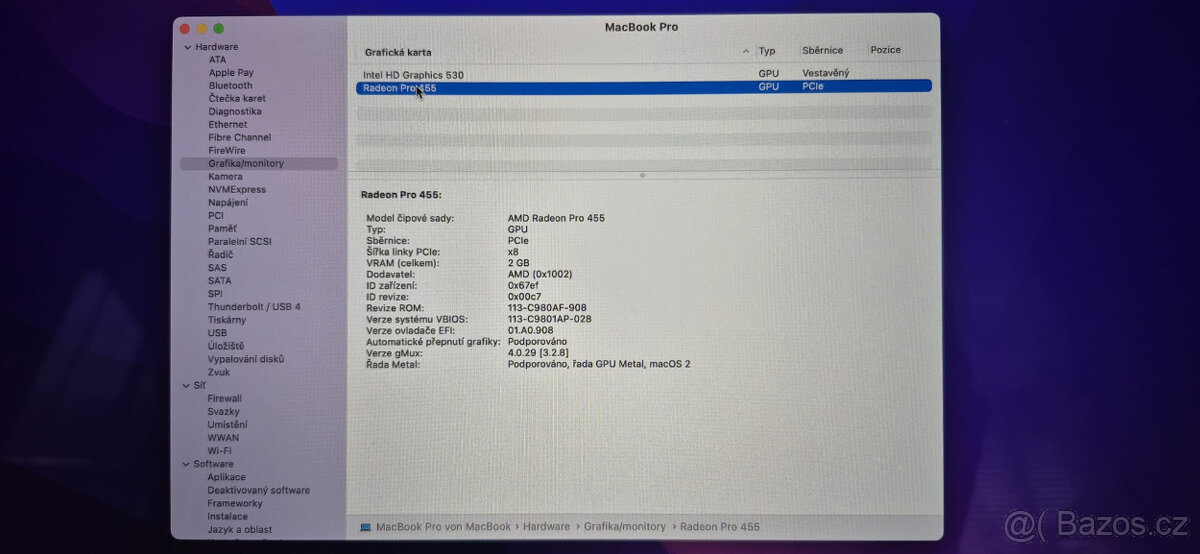Open Aplikace under Software

point(226,477)
